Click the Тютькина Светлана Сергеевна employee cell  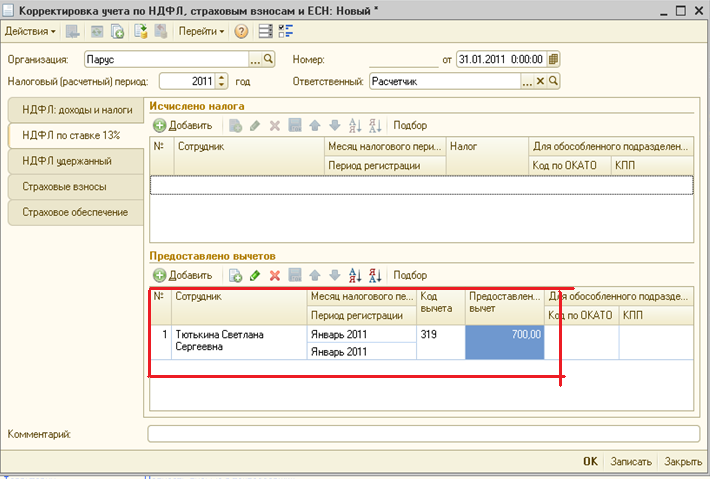point(239,342)
